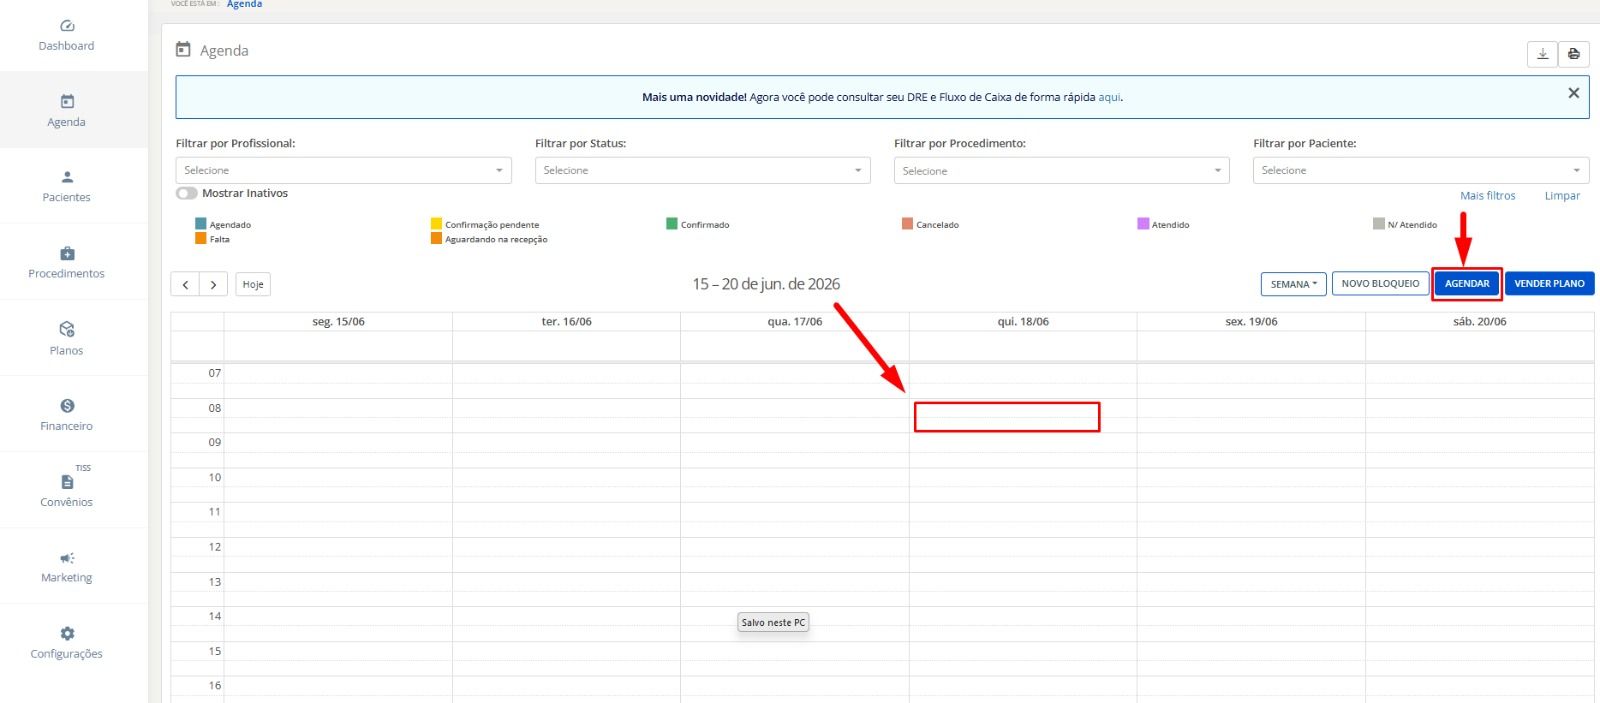
Task: Click the date range title 15 – 20 de jun.
Action: pos(766,284)
